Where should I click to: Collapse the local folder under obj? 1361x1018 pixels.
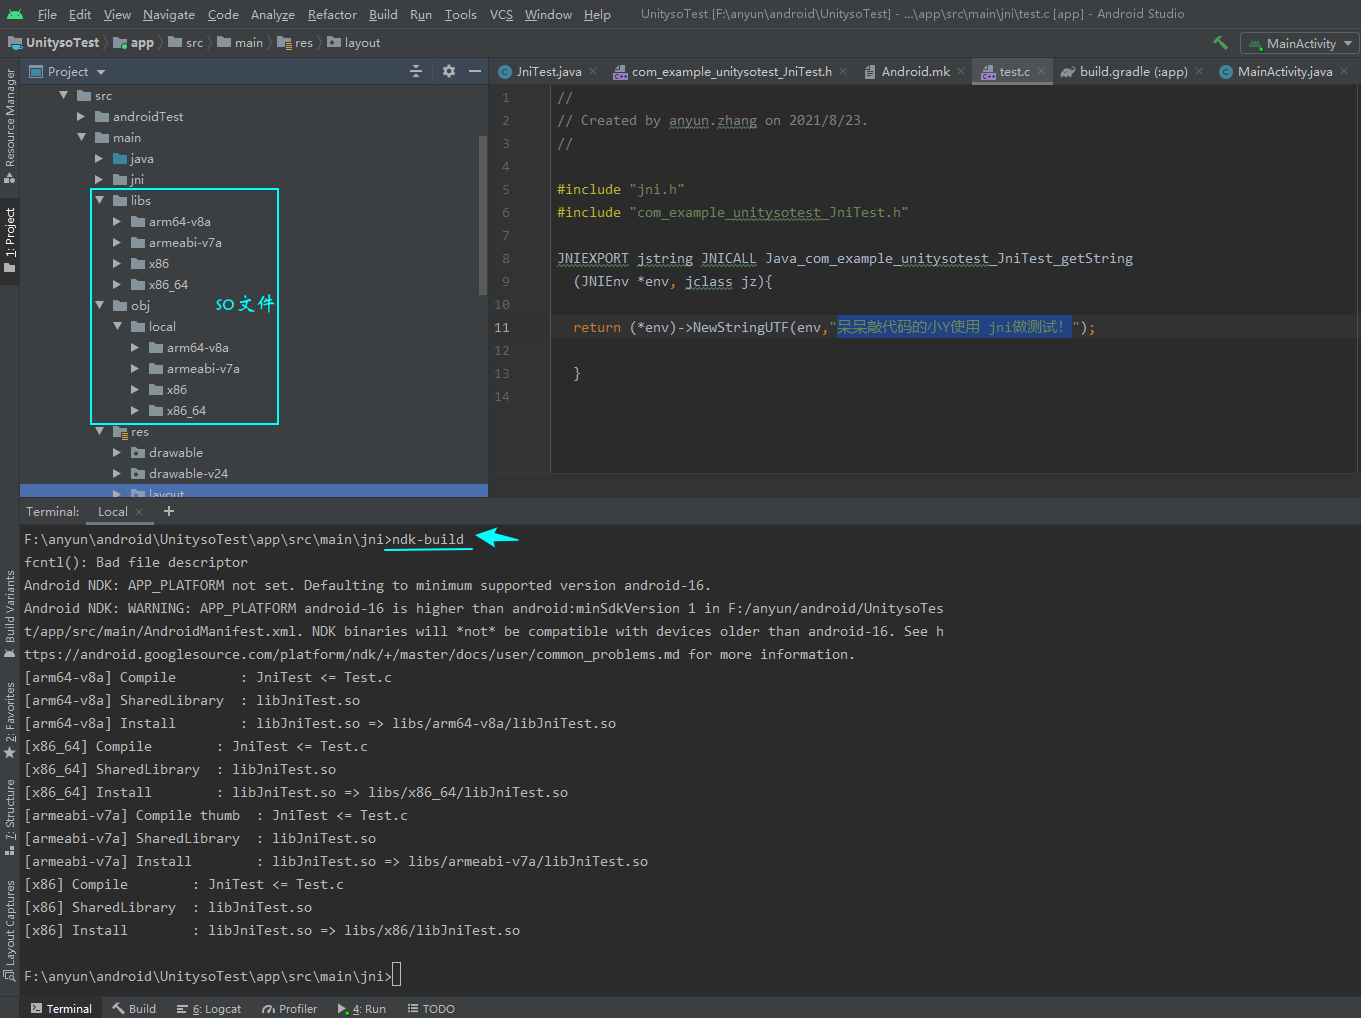click(x=117, y=327)
